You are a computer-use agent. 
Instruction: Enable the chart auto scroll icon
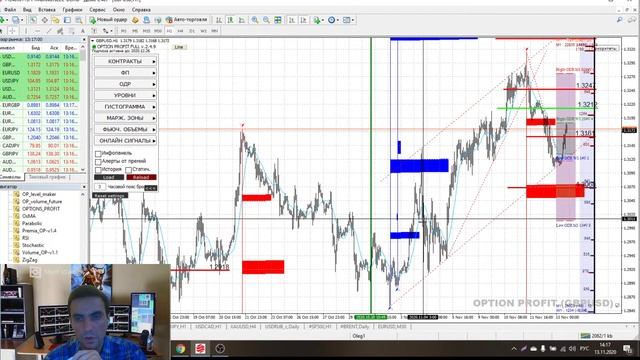click(x=292, y=20)
